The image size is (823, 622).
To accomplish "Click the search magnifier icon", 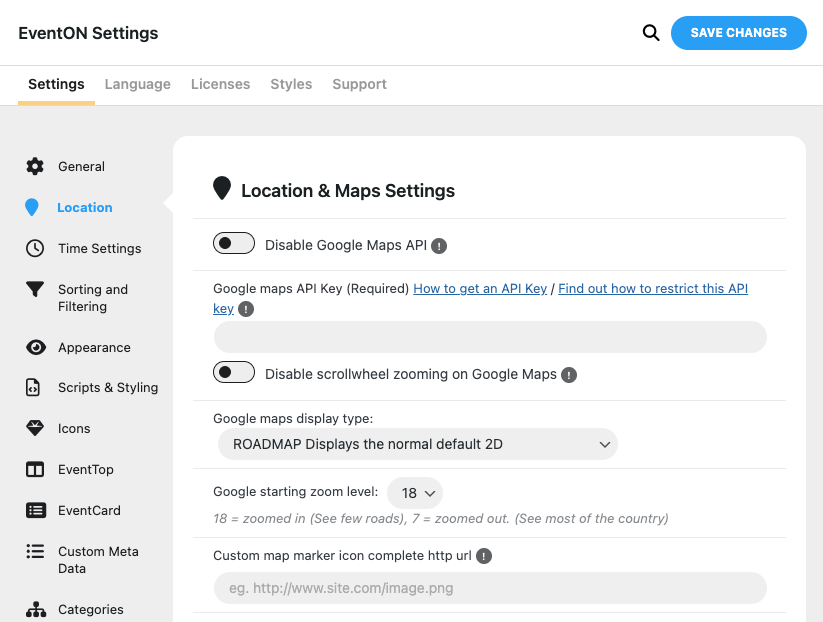I will 651,33.
